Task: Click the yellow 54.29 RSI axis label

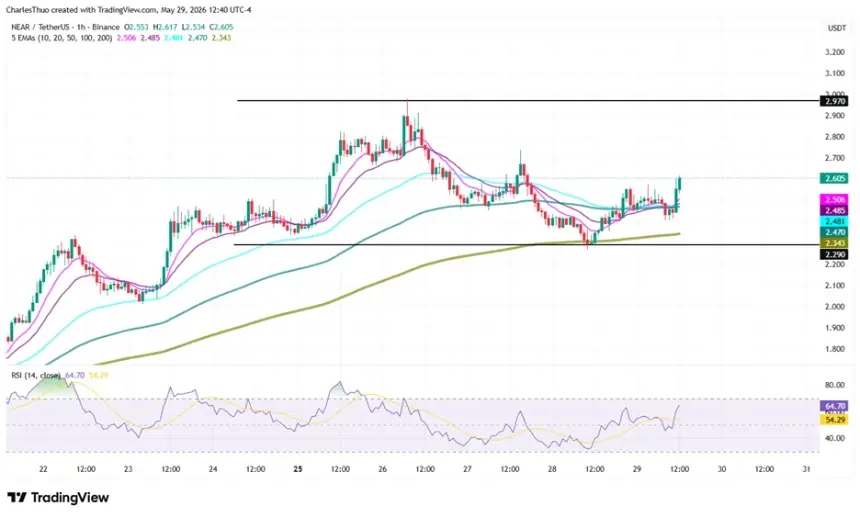Action: point(834,420)
